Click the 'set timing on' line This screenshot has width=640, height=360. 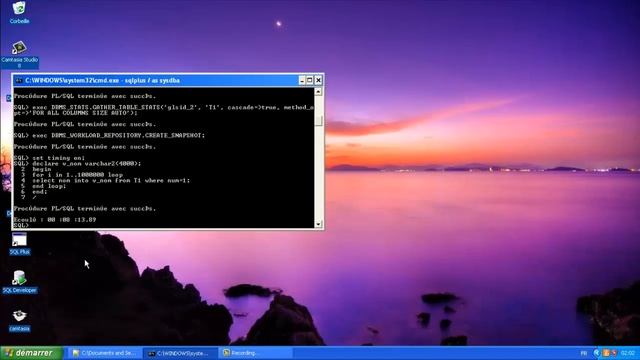[49, 158]
